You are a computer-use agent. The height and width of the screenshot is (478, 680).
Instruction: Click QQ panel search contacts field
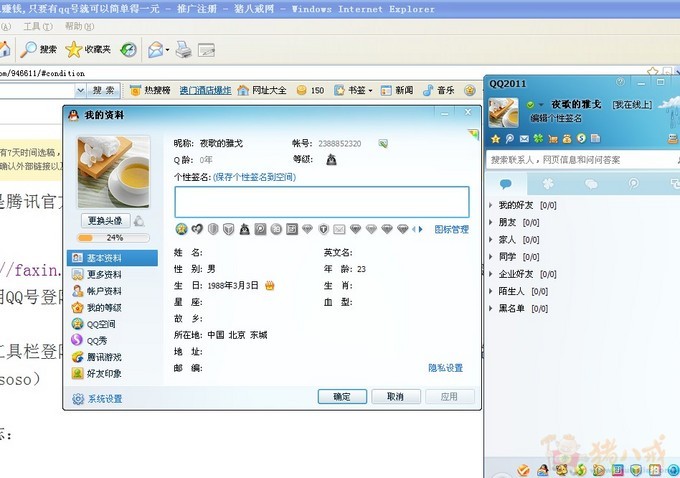[581, 160]
